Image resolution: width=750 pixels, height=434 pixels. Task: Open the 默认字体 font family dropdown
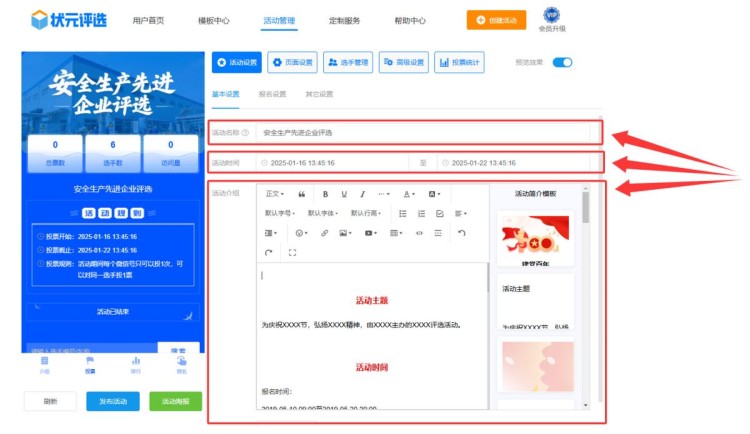point(323,213)
